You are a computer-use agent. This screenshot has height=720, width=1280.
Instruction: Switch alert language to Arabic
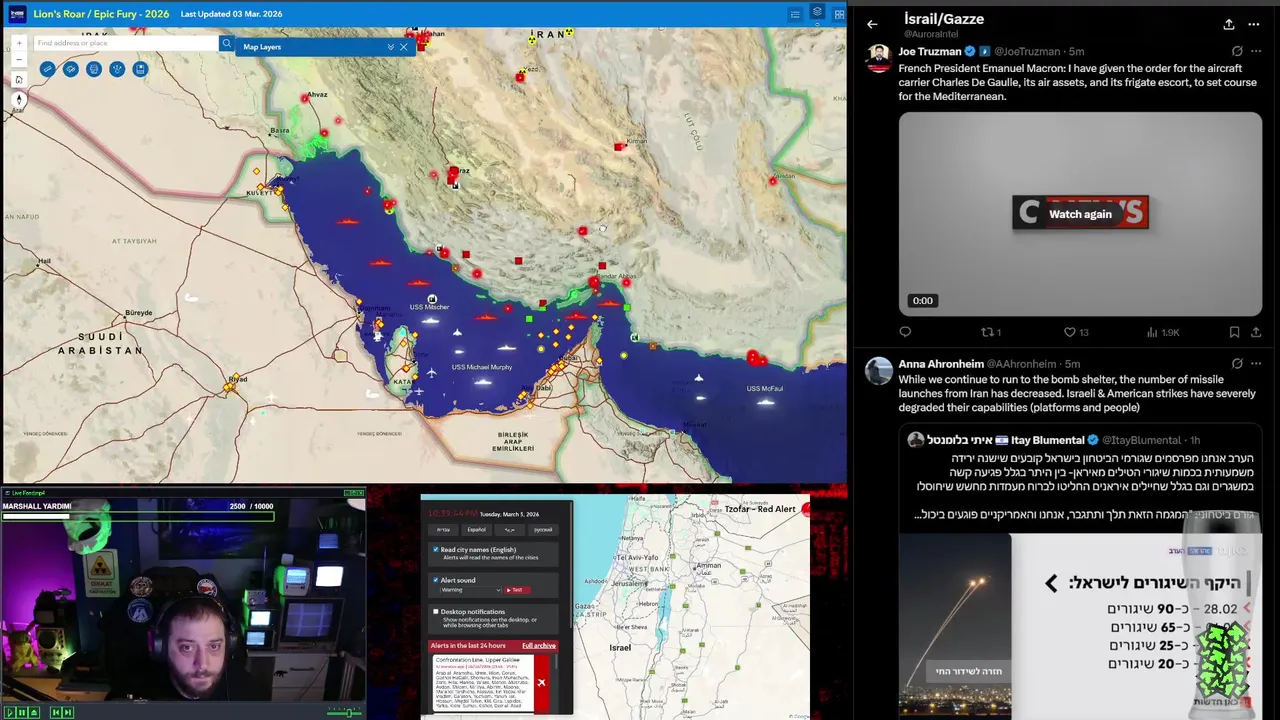pos(509,529)
